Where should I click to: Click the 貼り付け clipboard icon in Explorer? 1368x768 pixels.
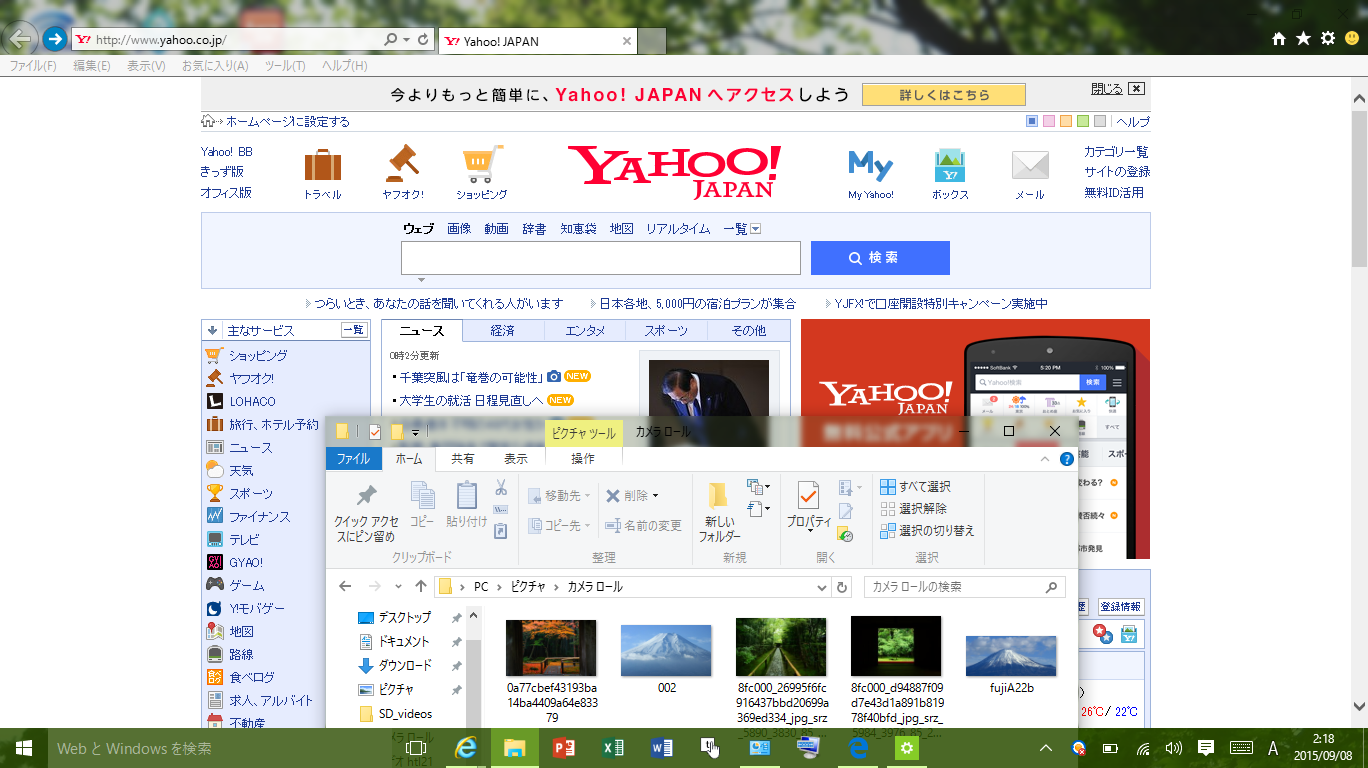[467, 495]
